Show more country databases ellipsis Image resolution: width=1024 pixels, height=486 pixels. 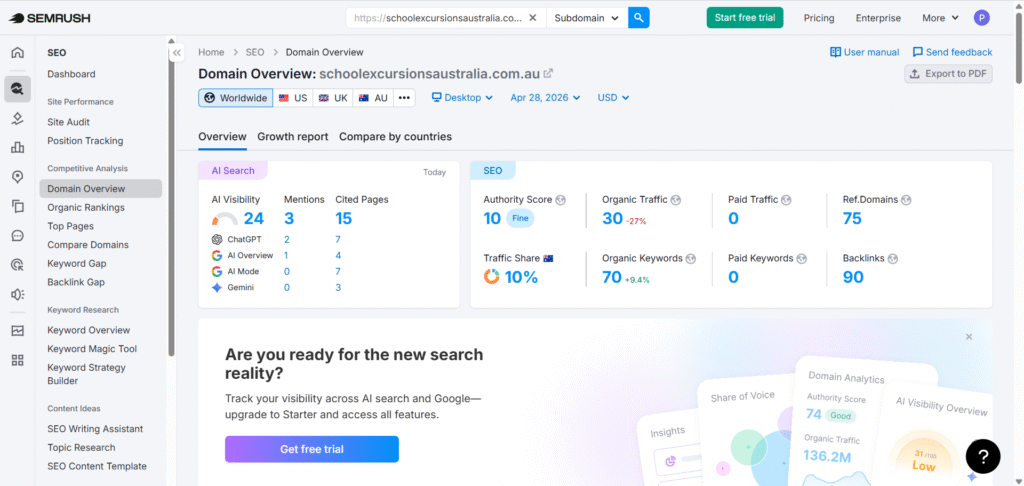coord(404,98)
